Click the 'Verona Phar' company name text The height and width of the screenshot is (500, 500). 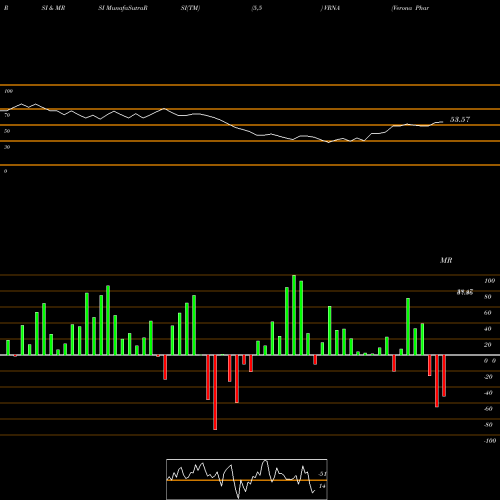point(410,8)
